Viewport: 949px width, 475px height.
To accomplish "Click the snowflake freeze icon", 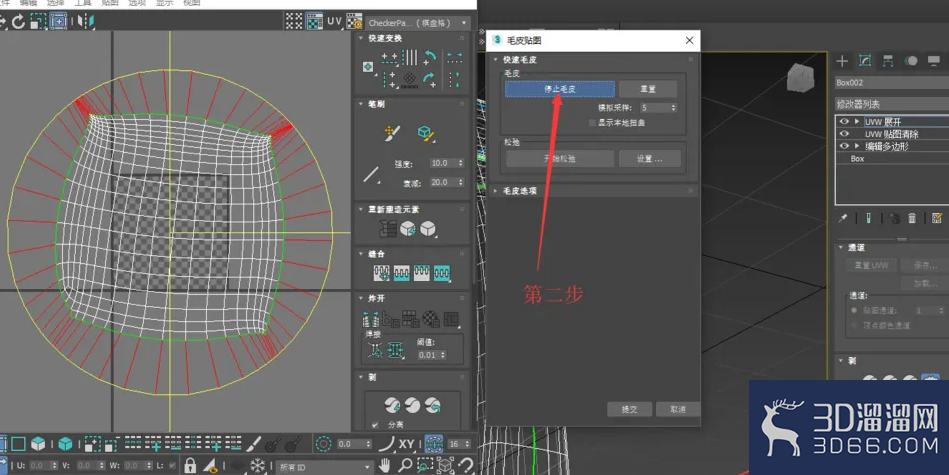I will 258,466.
